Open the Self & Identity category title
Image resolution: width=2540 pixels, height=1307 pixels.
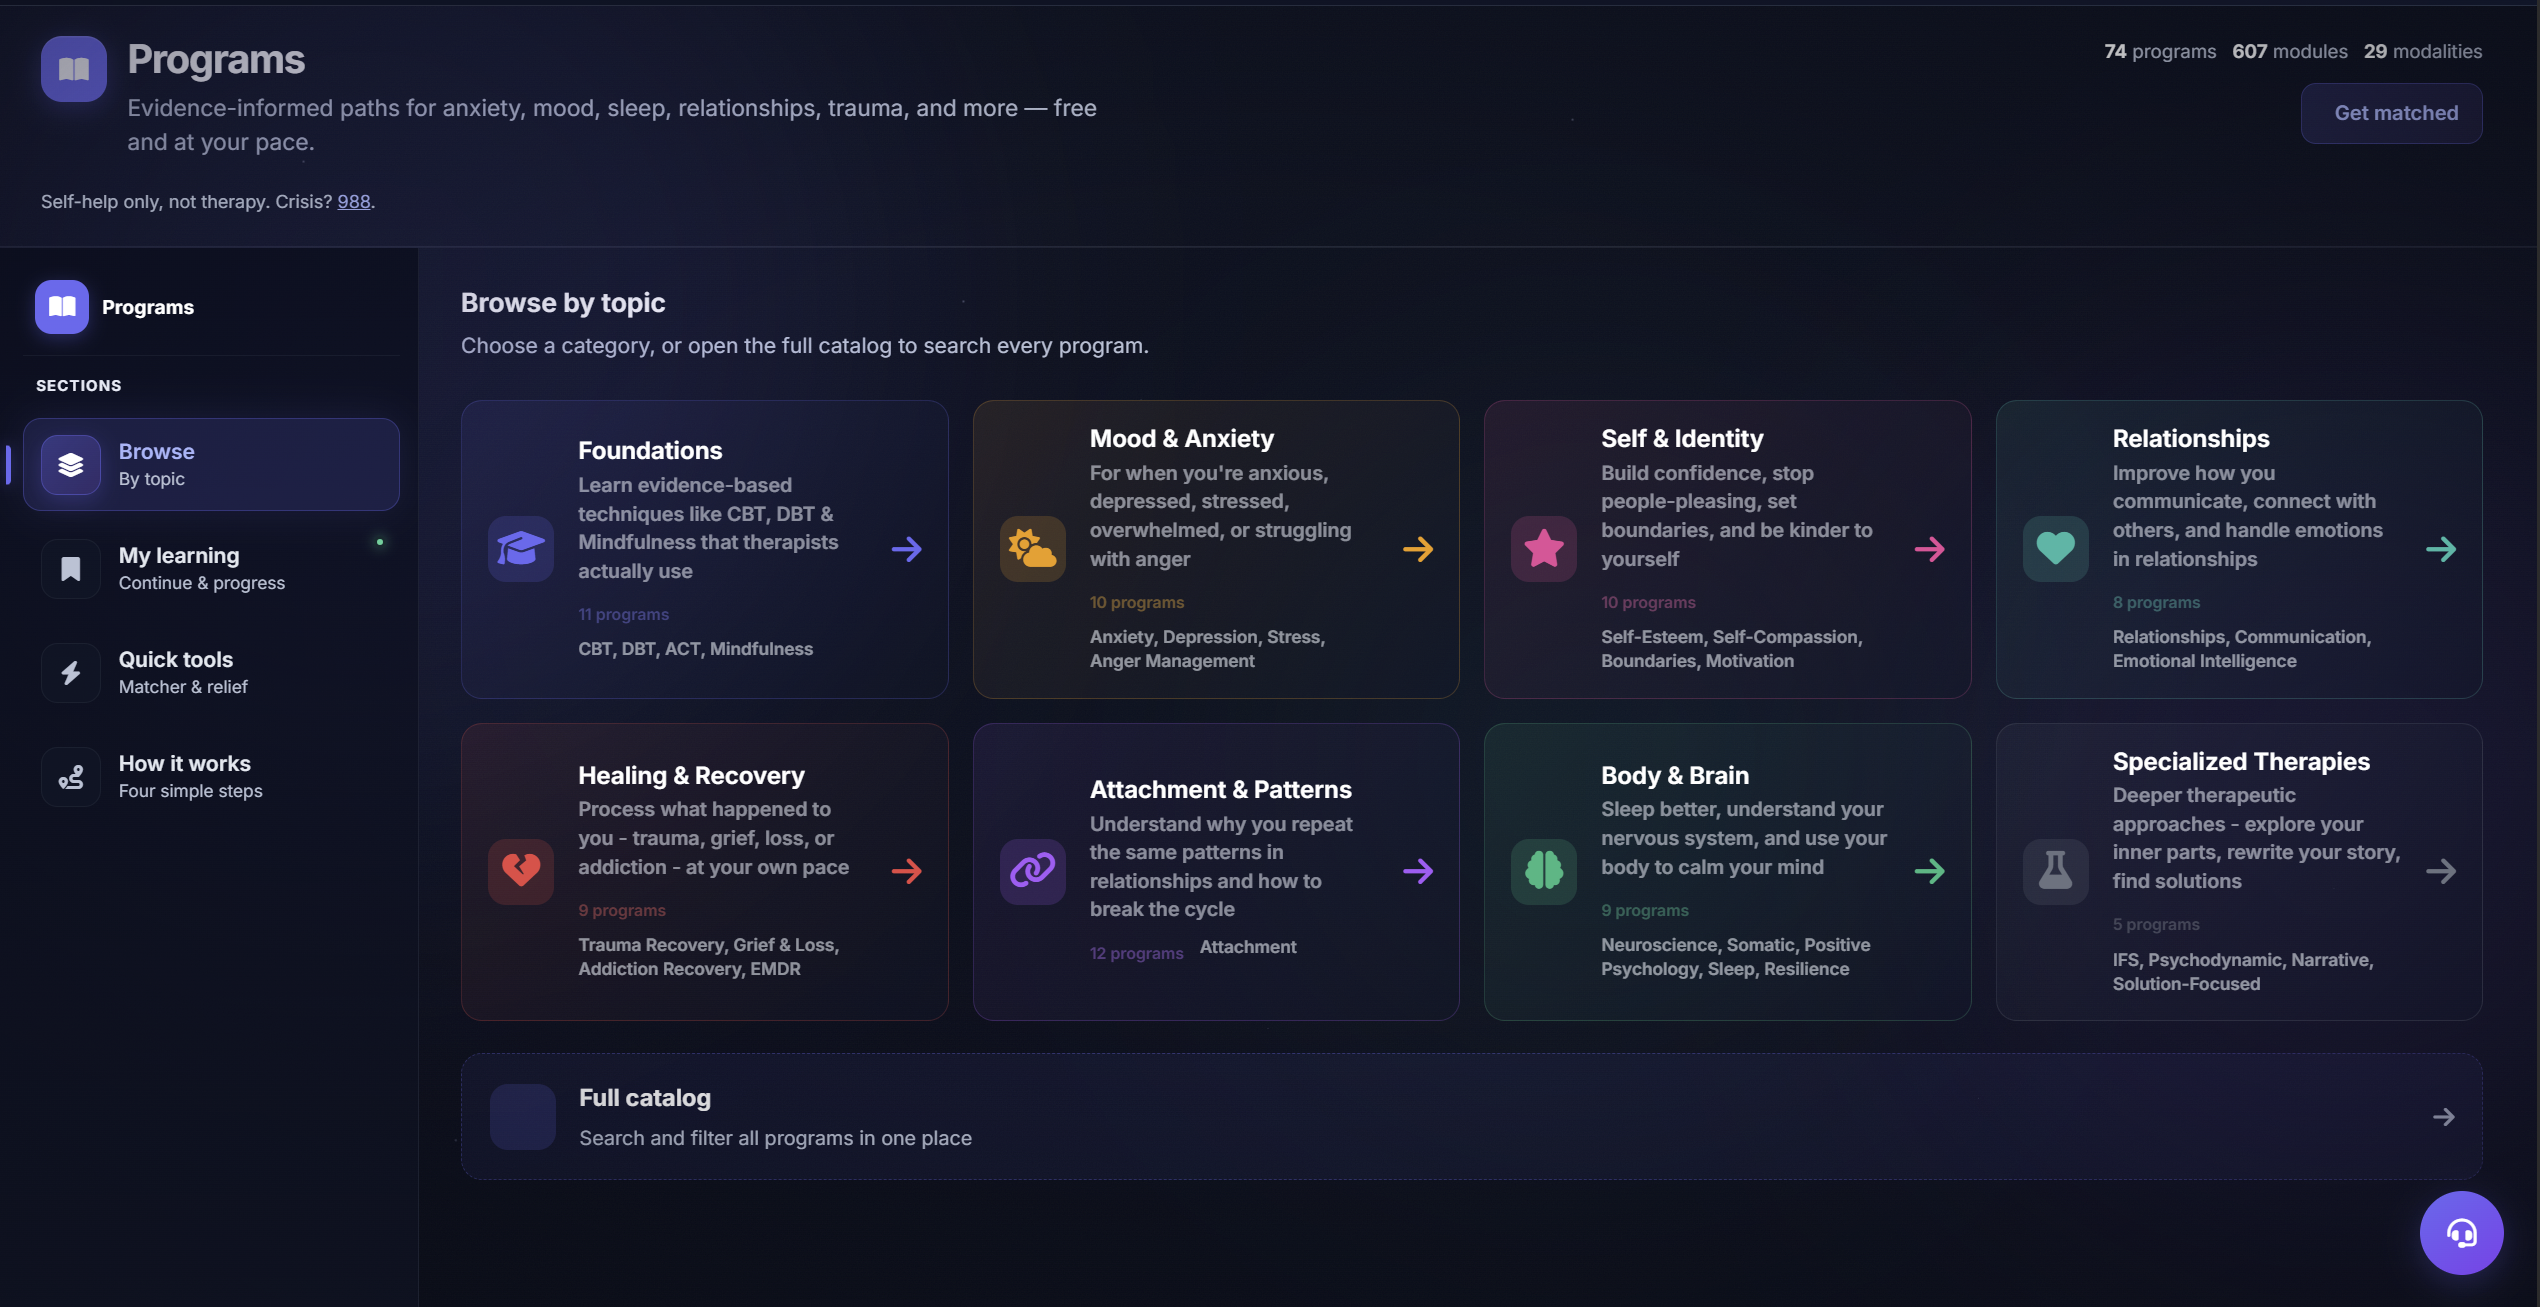pyautogui.click(x=1682, y=439)
